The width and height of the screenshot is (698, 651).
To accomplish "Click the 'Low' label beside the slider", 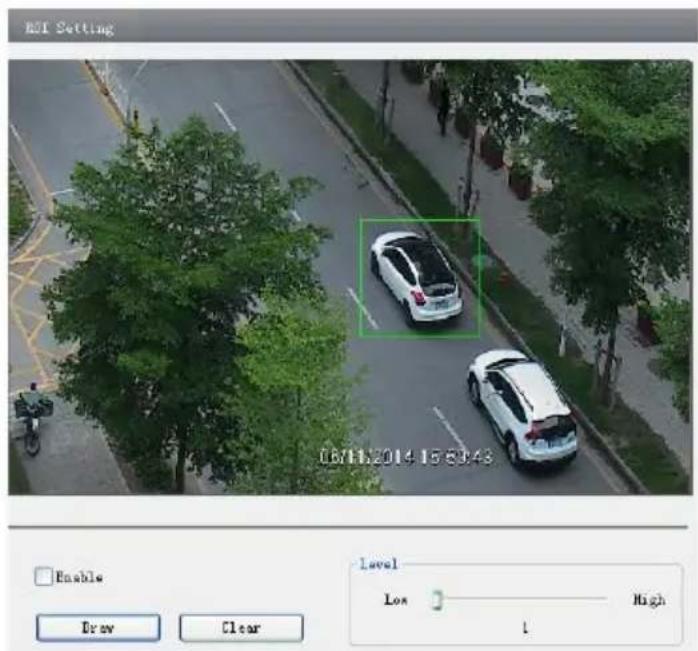I will point(396,600).
